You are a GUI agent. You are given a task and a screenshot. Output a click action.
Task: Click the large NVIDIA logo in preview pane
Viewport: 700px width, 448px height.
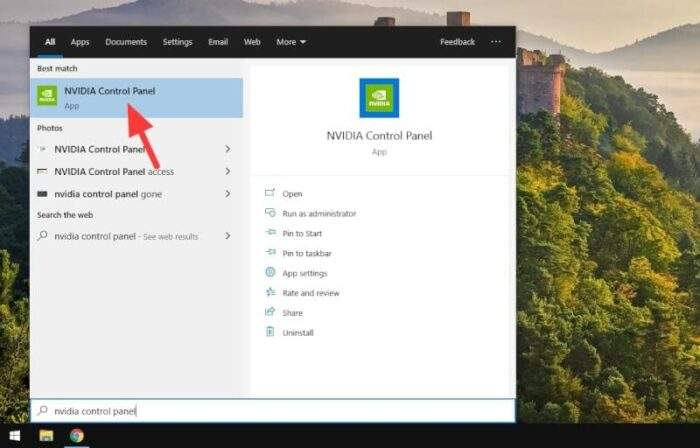[379, 98]
